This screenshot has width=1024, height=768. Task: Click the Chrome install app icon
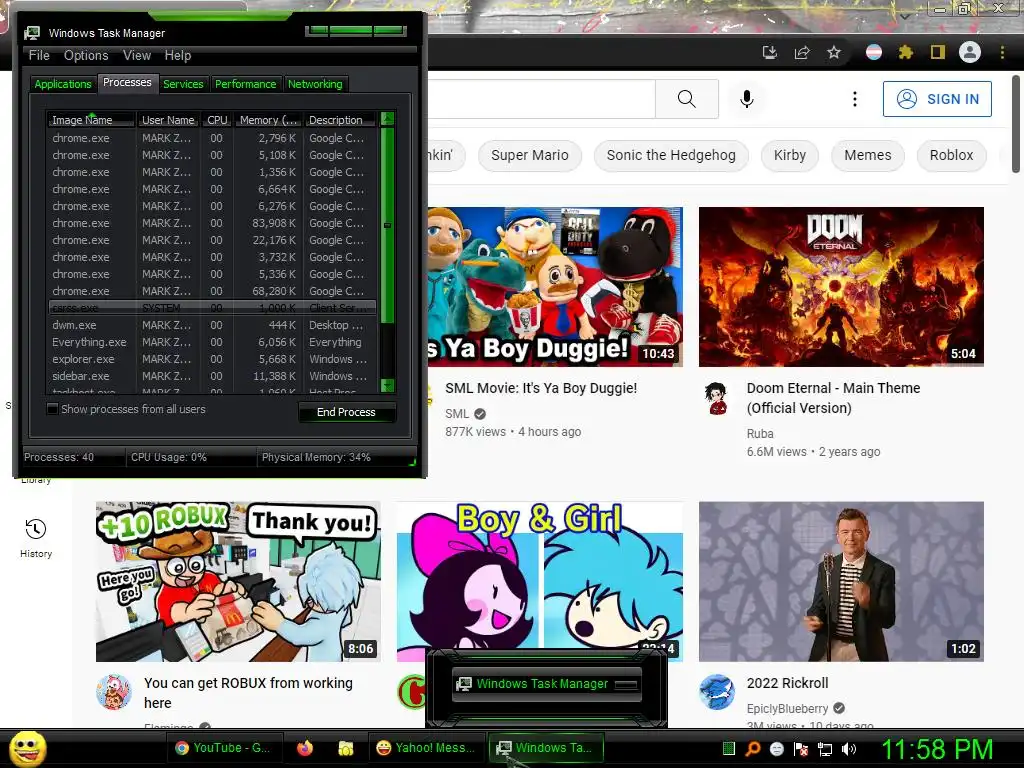(770, 52)
